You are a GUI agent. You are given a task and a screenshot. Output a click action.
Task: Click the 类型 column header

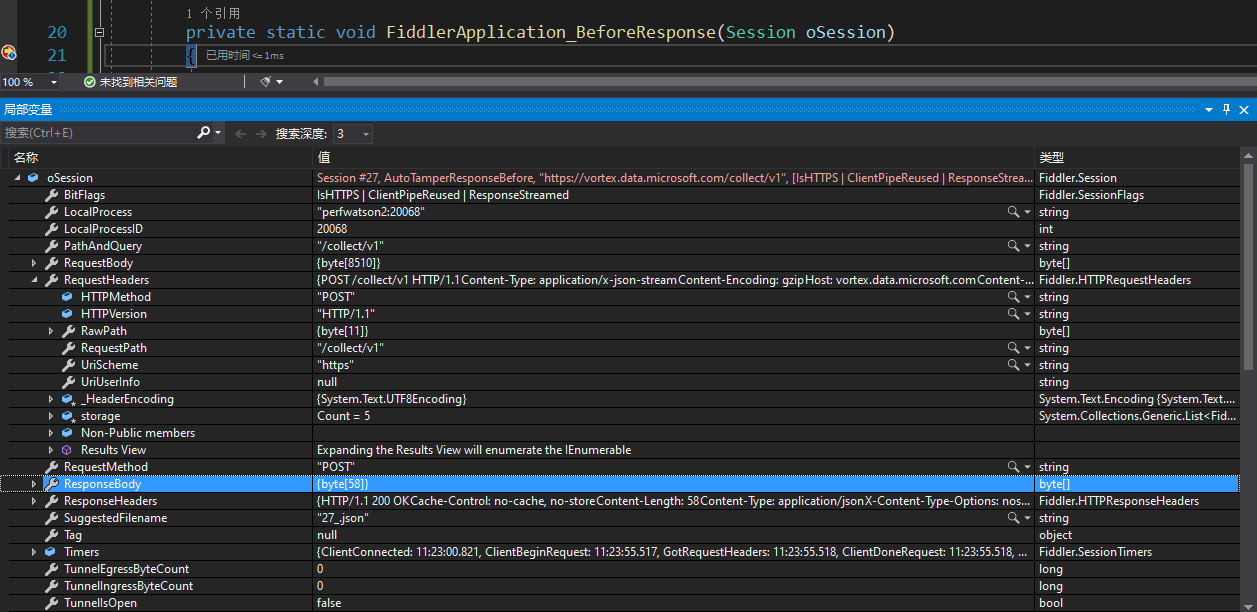1051,157
